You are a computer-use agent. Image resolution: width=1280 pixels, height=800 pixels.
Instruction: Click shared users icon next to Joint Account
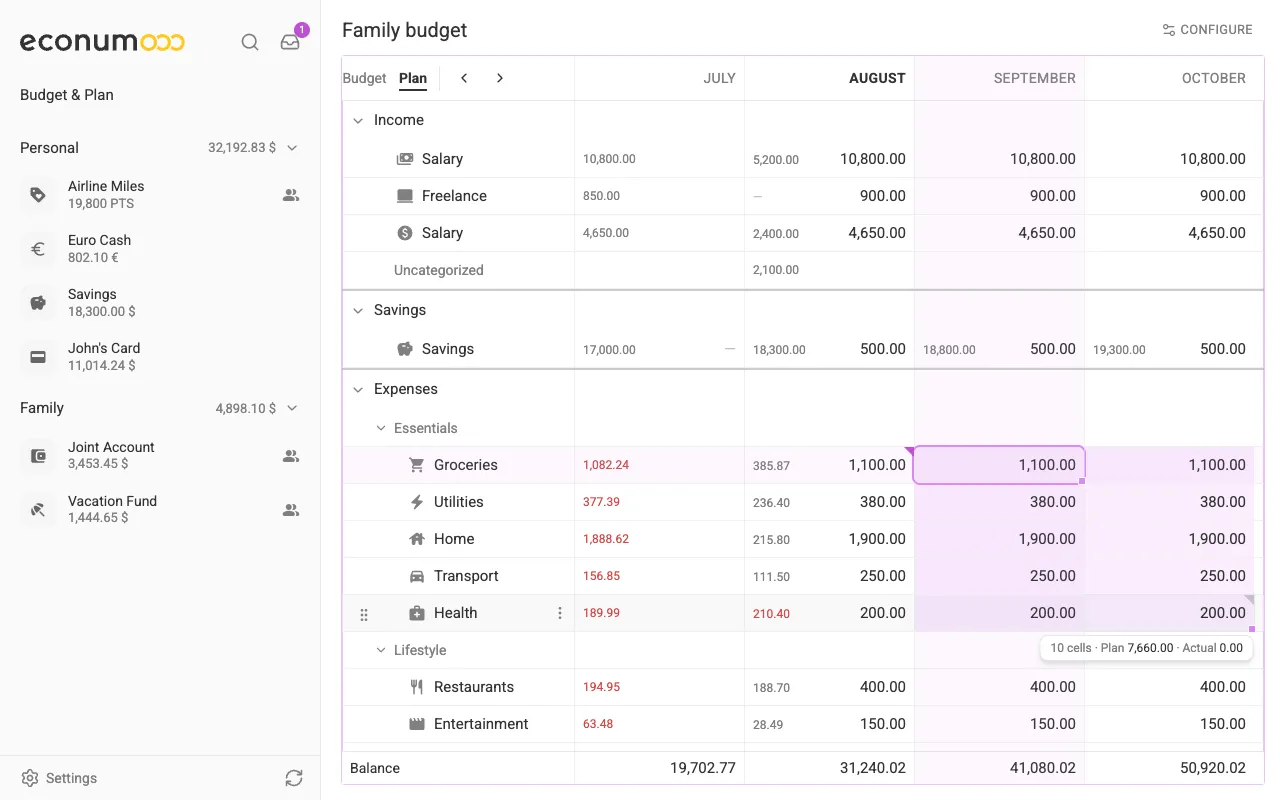(291, 456)
